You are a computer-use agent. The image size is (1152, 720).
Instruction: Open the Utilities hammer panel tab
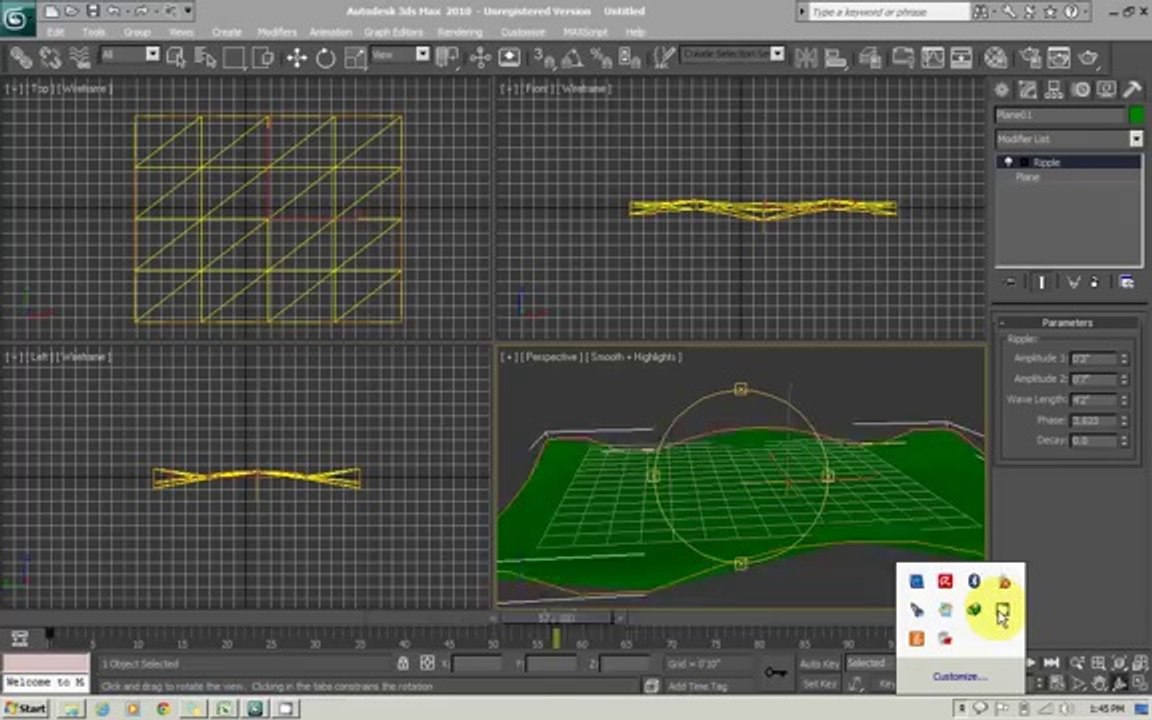click(1132, 90)
